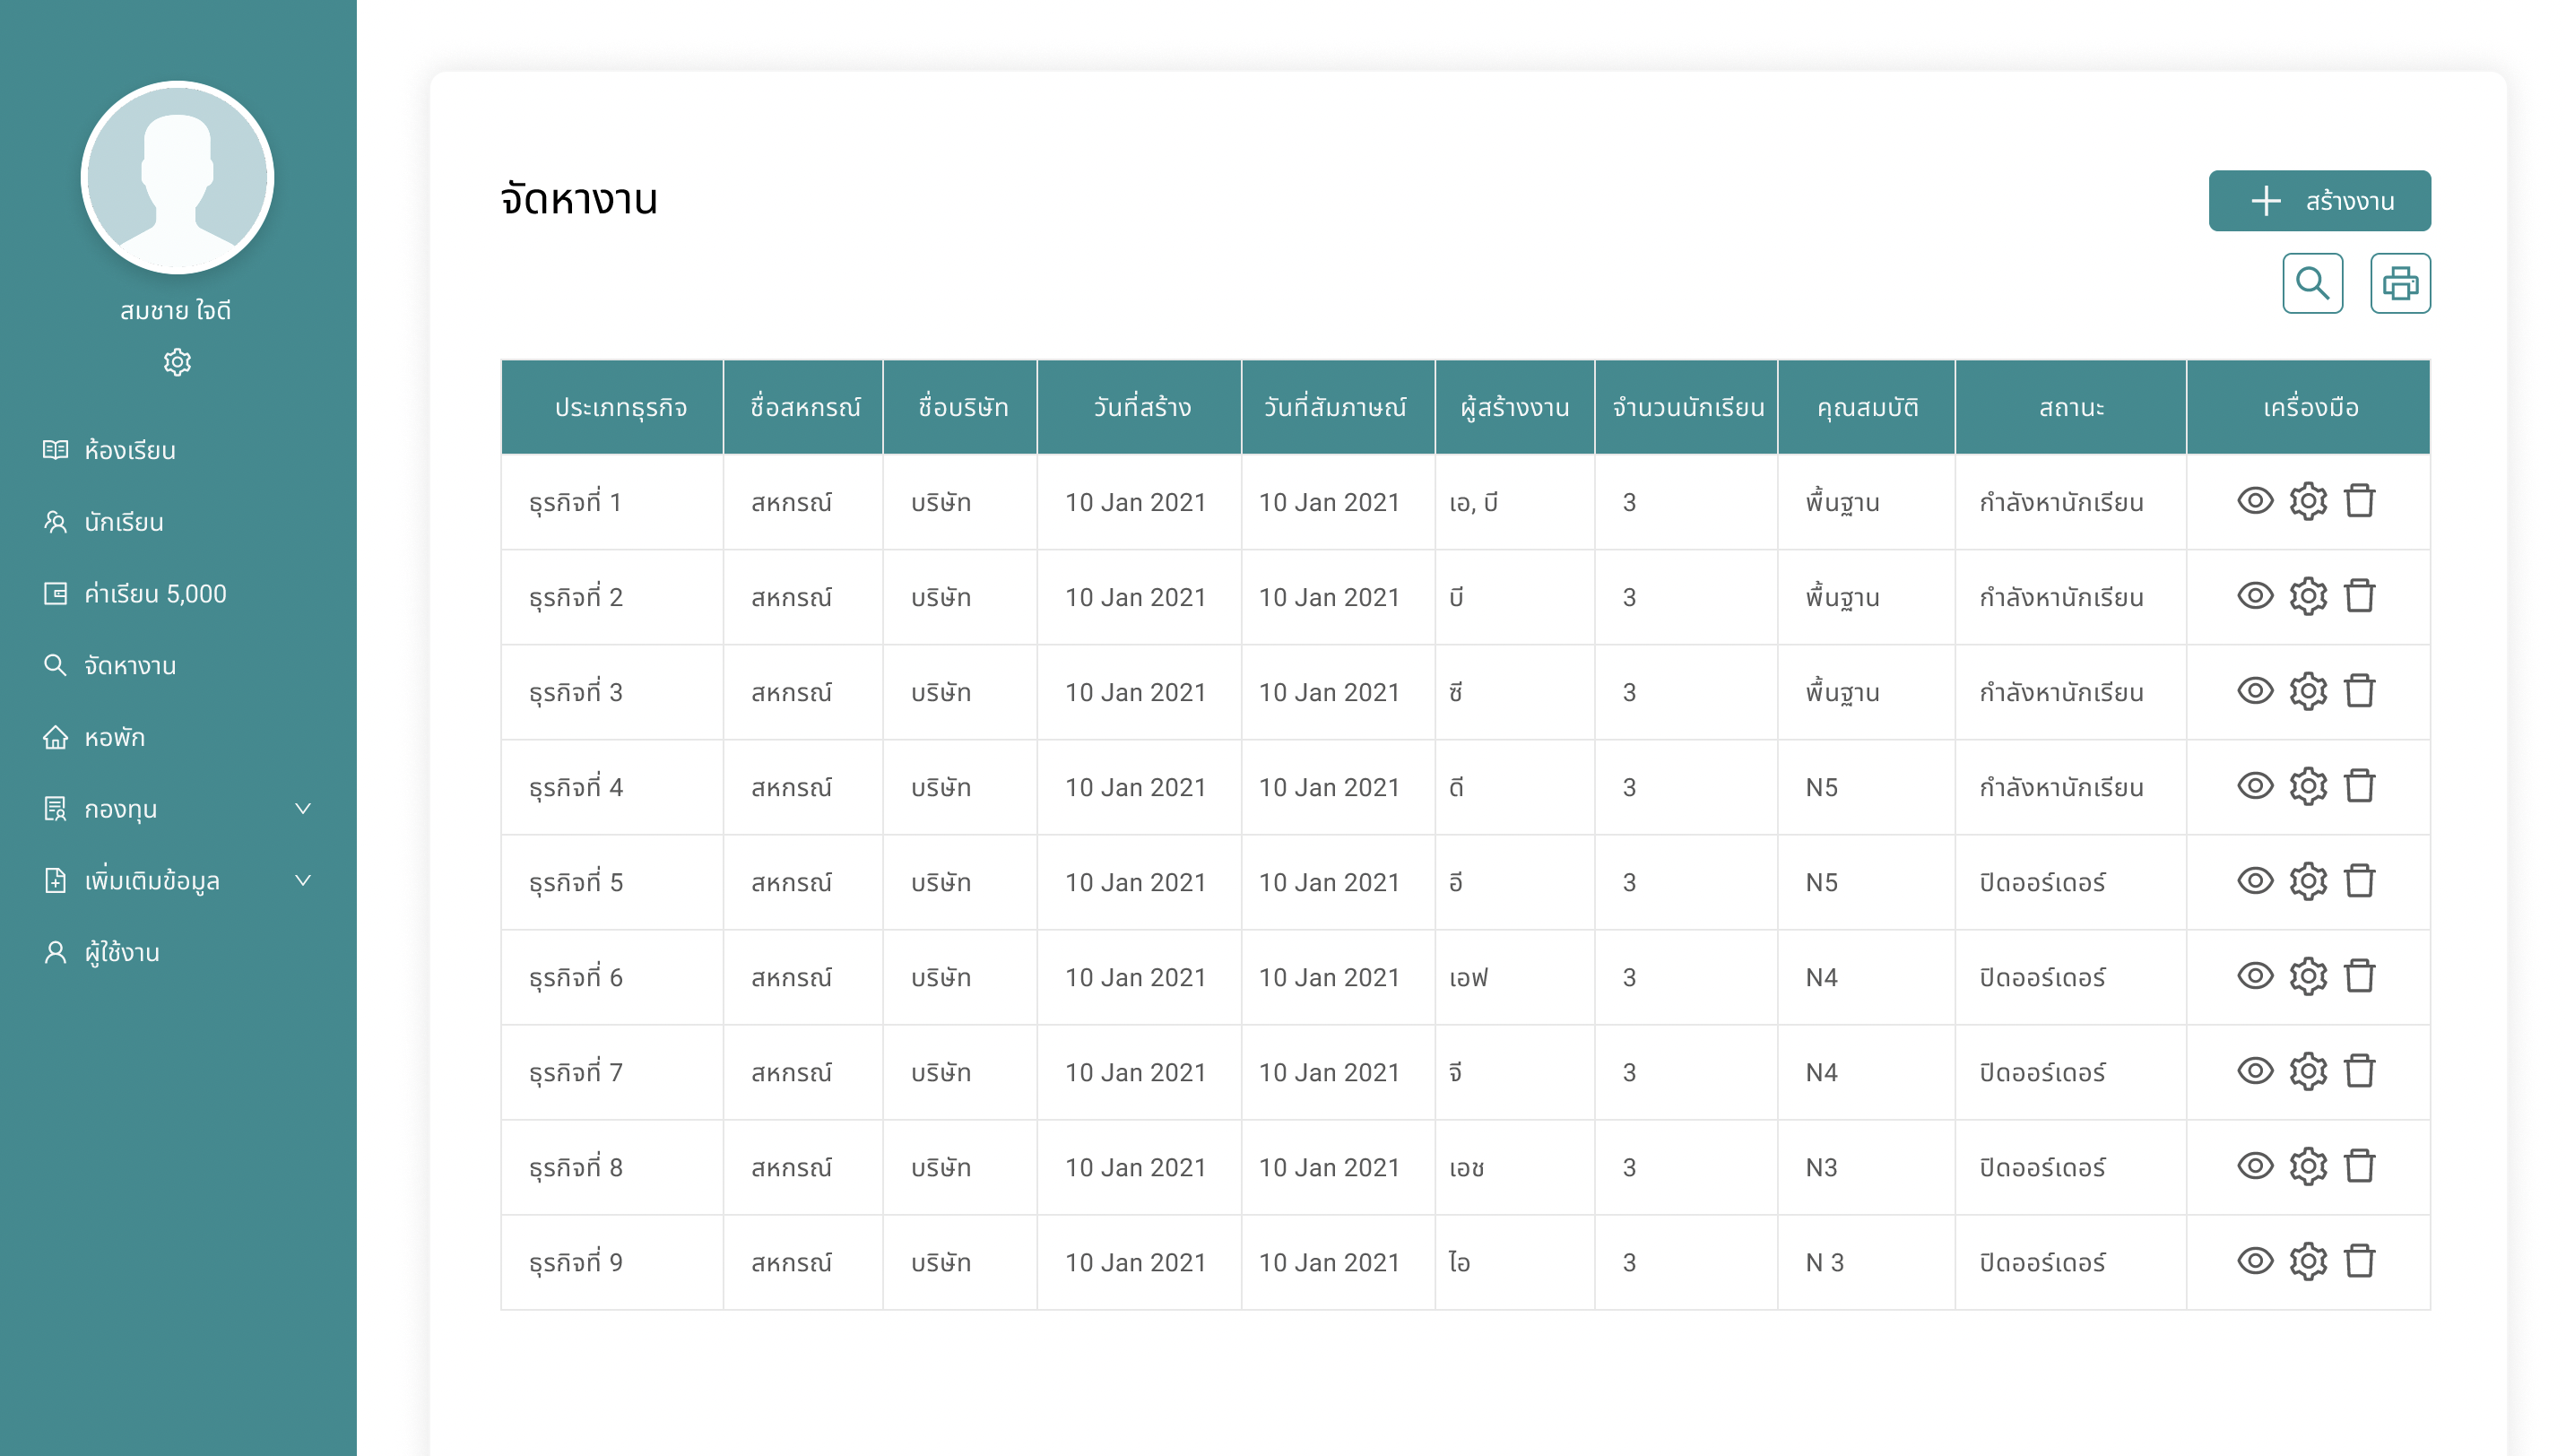Expand the เพิ่มเติมข้อมูล submenu chevron
2566x1456 pixels.
click(303, 880)
